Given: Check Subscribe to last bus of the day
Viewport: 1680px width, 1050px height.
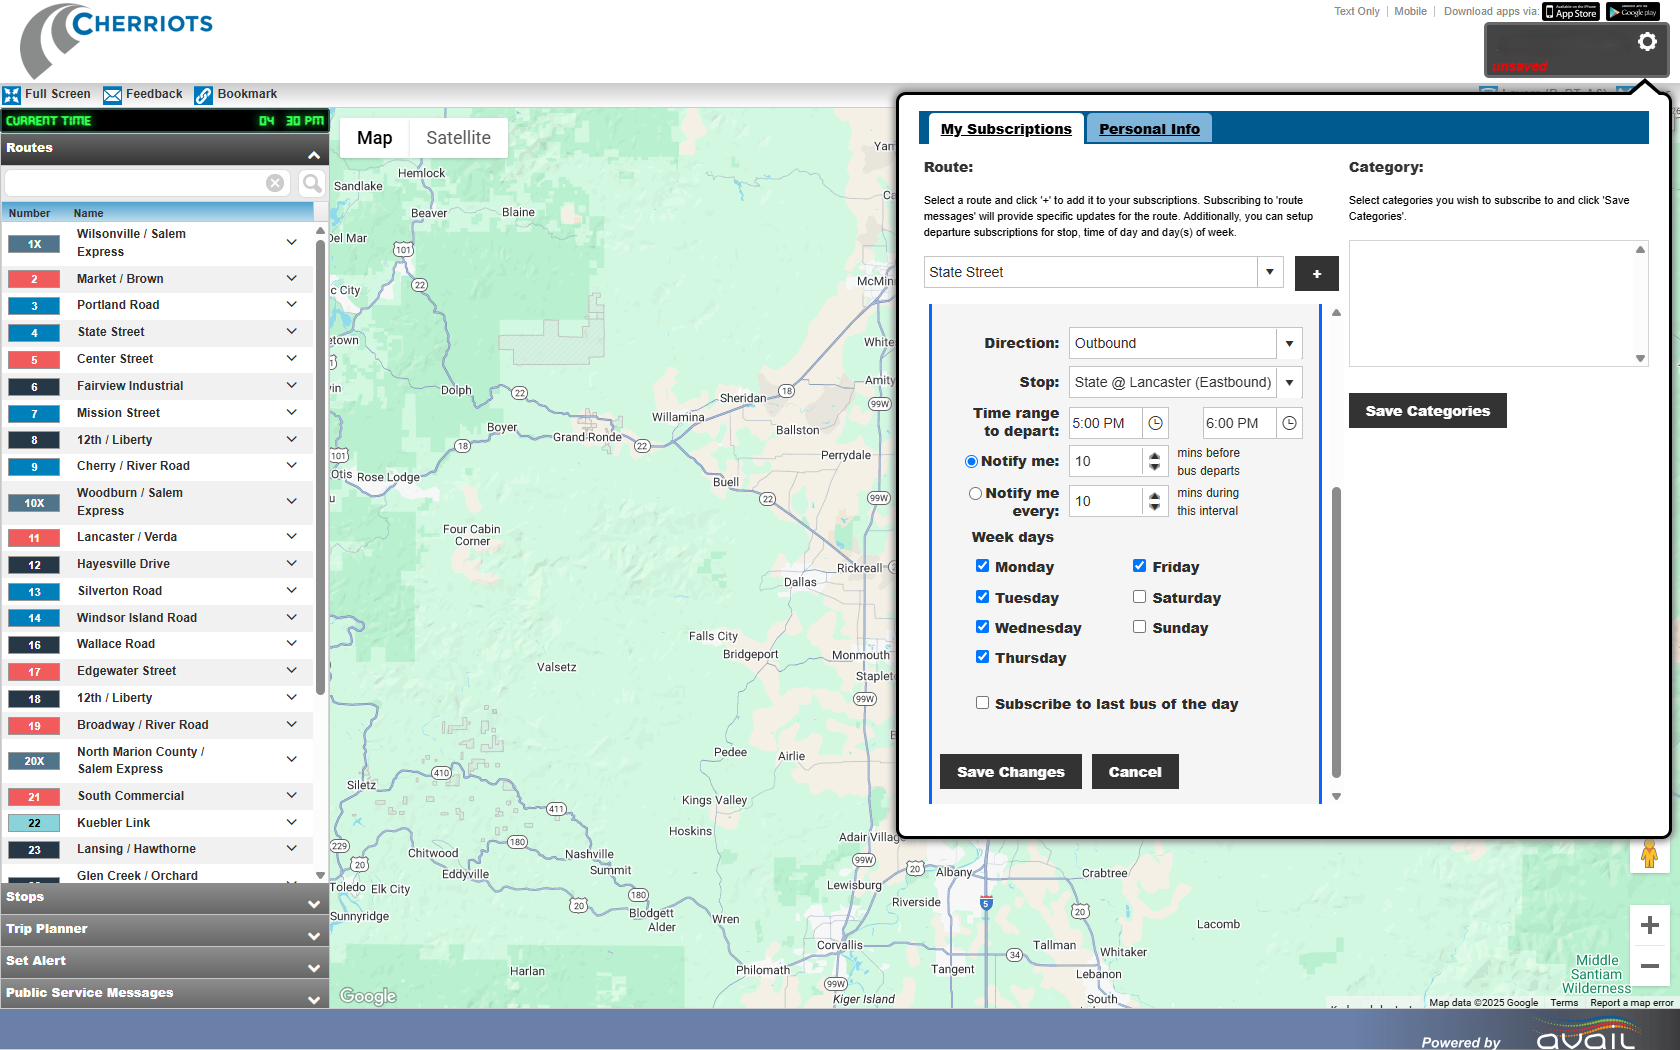Looking at the screenshot, I should click(982, 703).
